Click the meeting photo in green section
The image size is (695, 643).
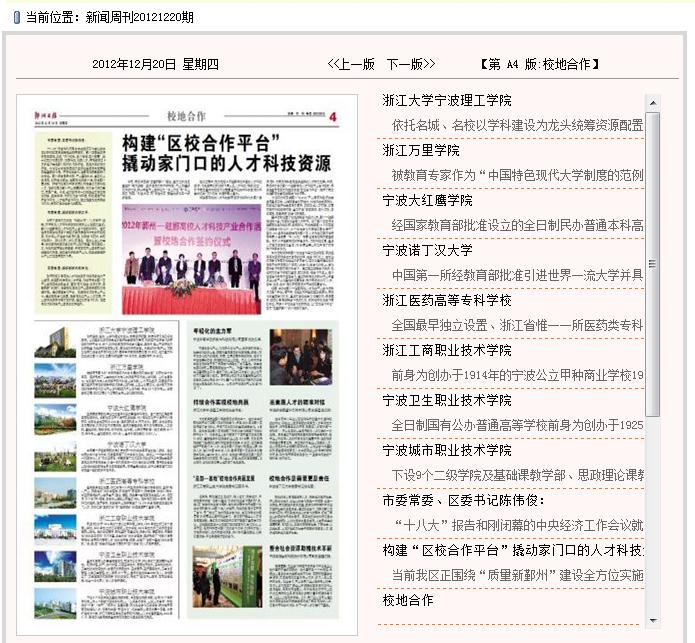(301, 357)
